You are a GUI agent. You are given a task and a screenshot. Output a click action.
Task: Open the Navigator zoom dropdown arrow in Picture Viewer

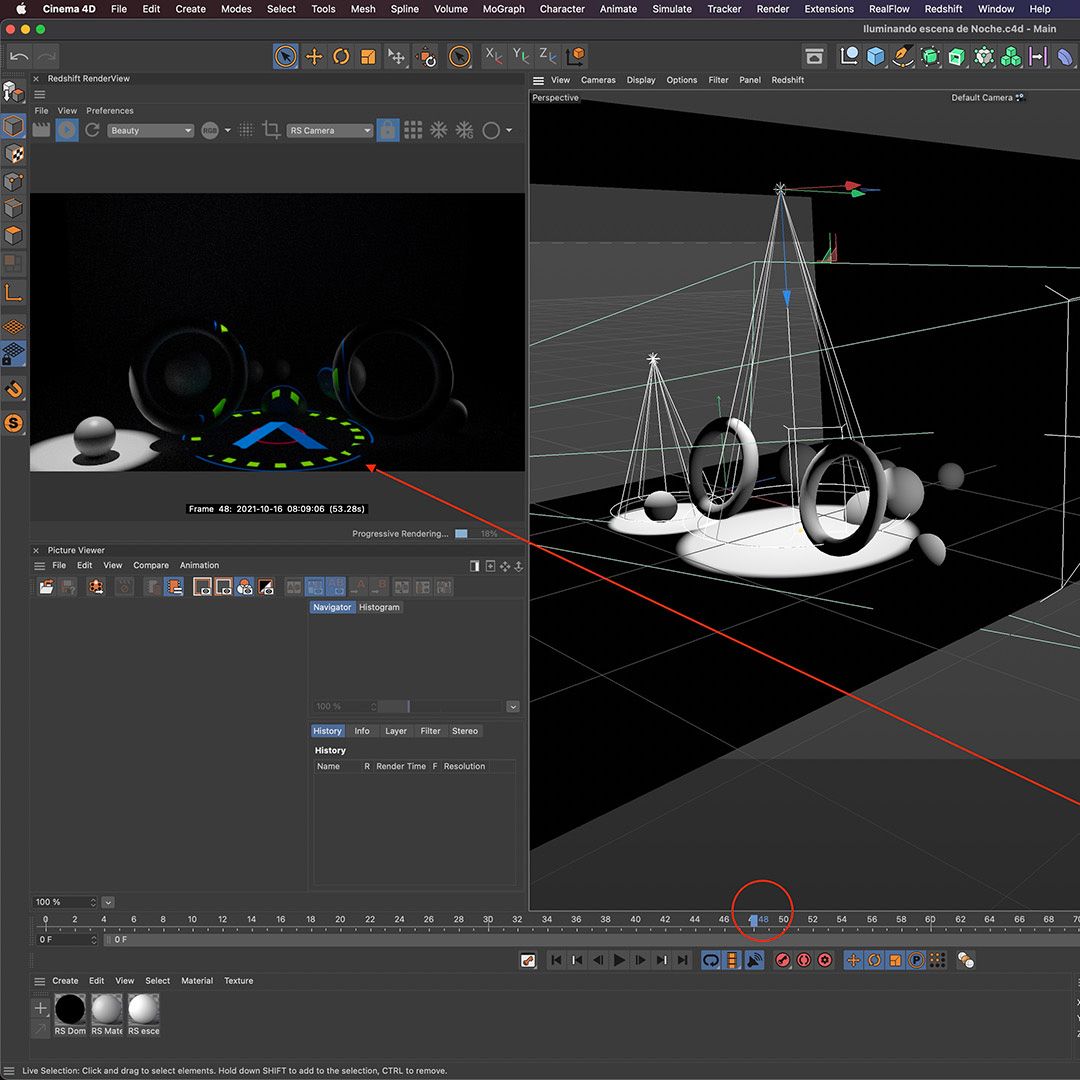(512, 706)
